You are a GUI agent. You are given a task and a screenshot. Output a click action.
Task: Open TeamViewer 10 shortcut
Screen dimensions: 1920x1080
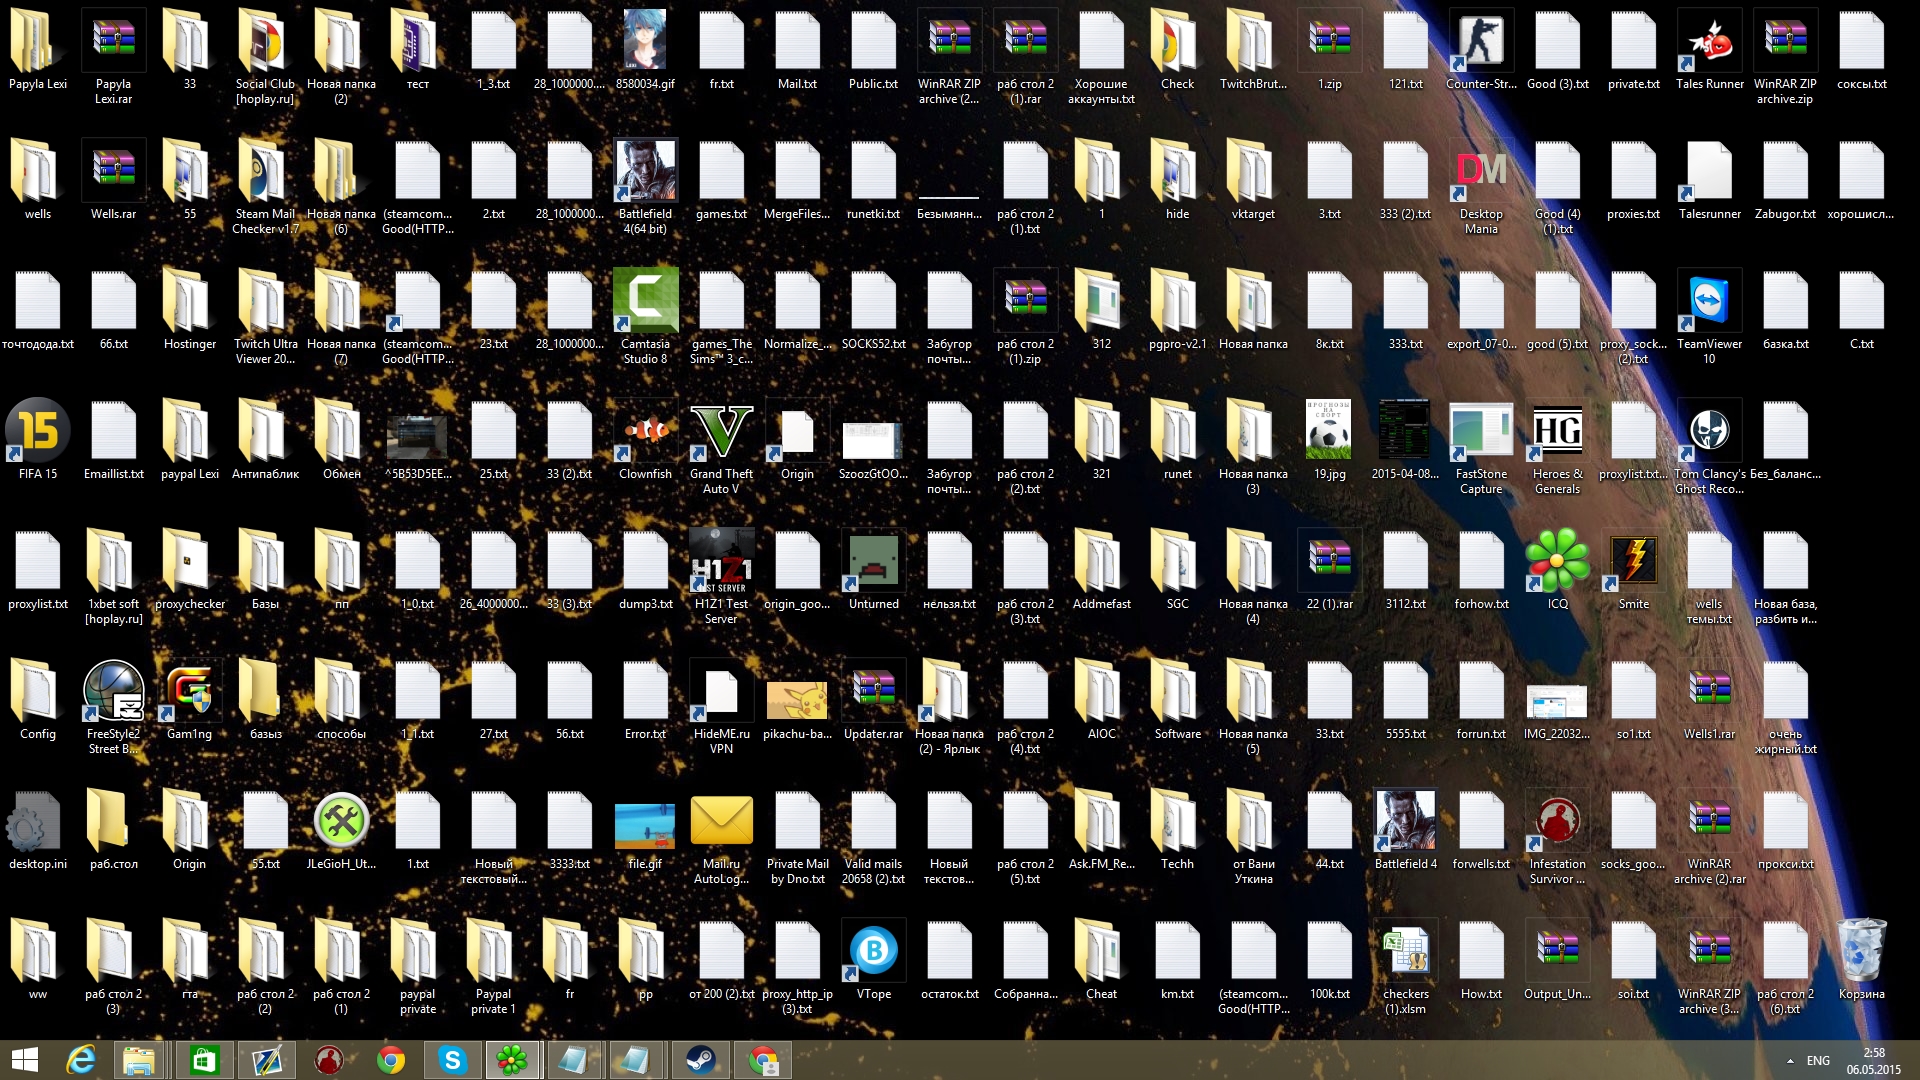click(1710, 301)
